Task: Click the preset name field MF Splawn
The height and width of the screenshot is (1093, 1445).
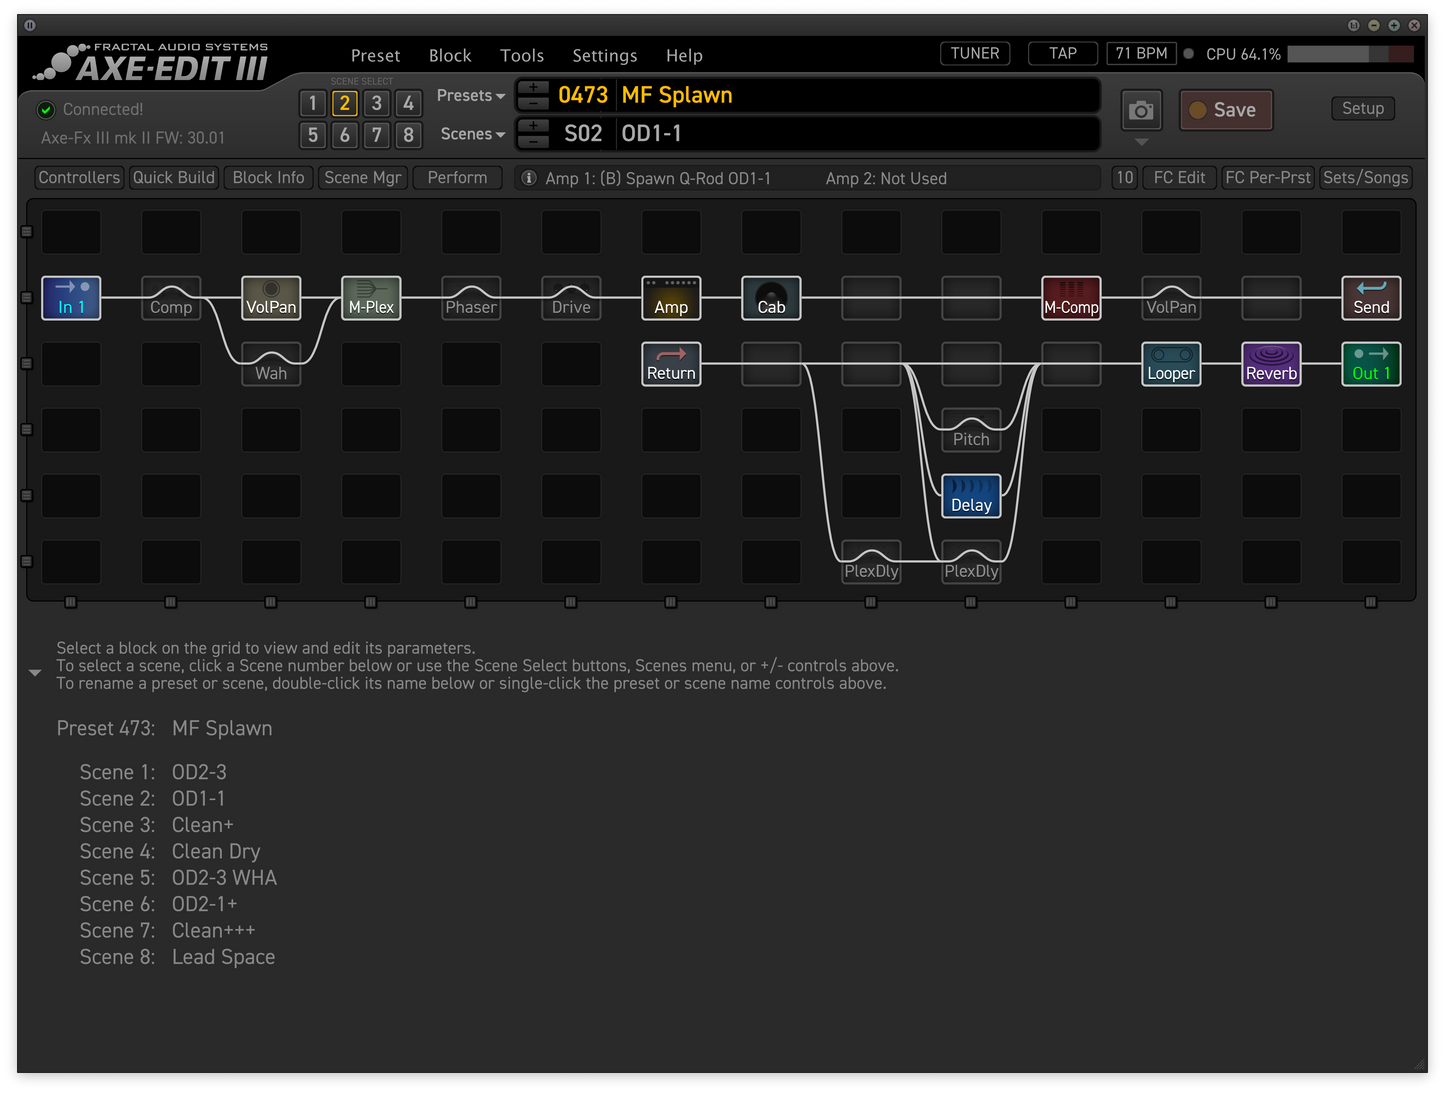Action: [x=677, y=95]
